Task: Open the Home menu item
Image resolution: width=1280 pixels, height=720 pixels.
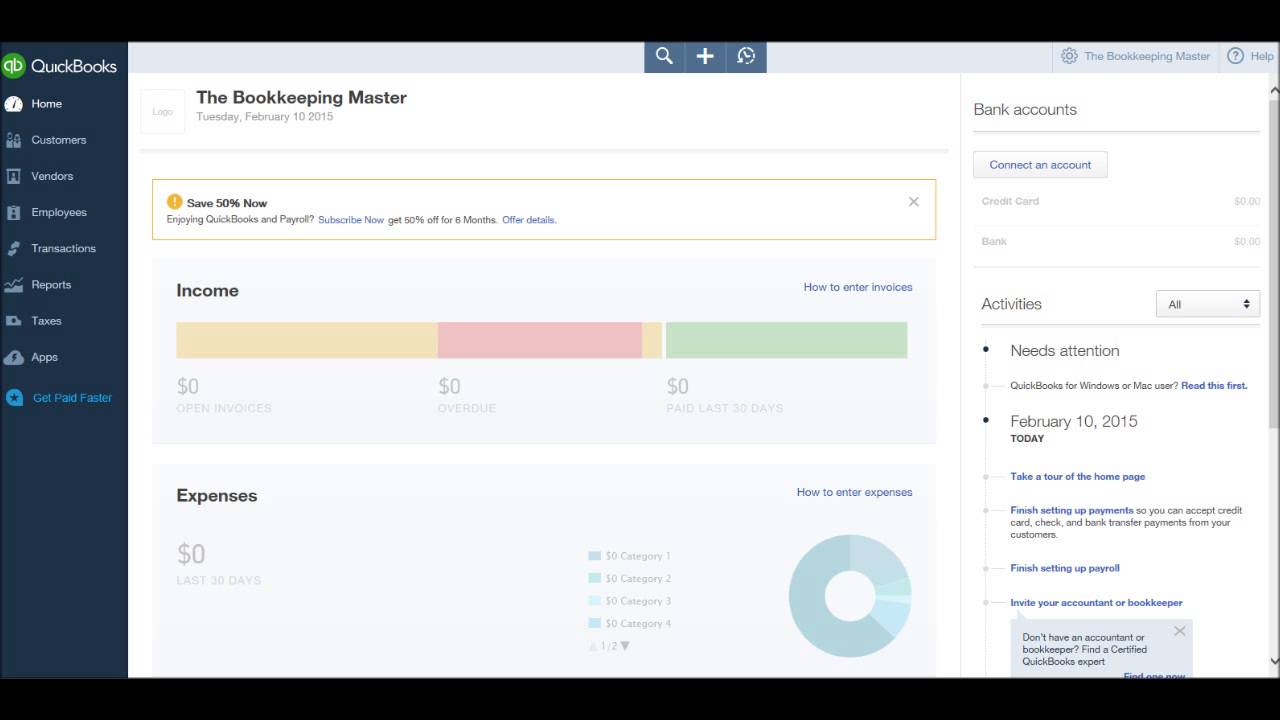Action: click(46, 104)
